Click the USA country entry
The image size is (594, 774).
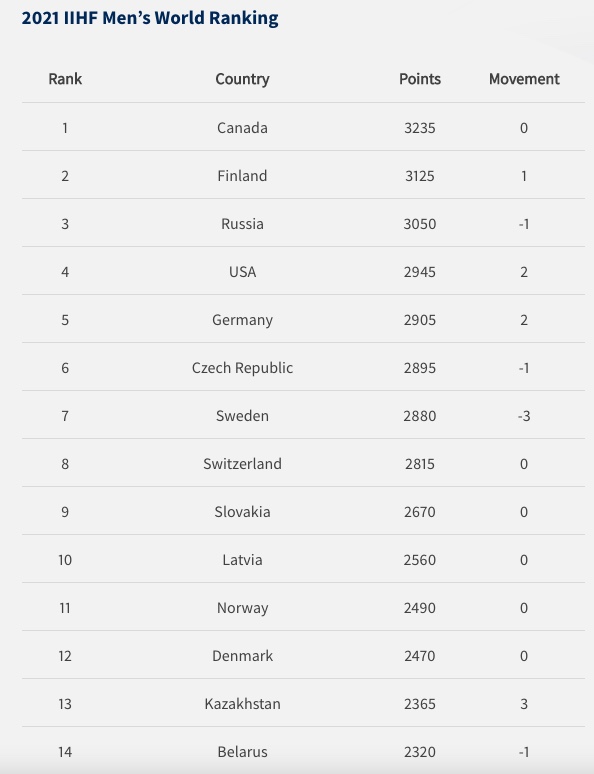242,272
